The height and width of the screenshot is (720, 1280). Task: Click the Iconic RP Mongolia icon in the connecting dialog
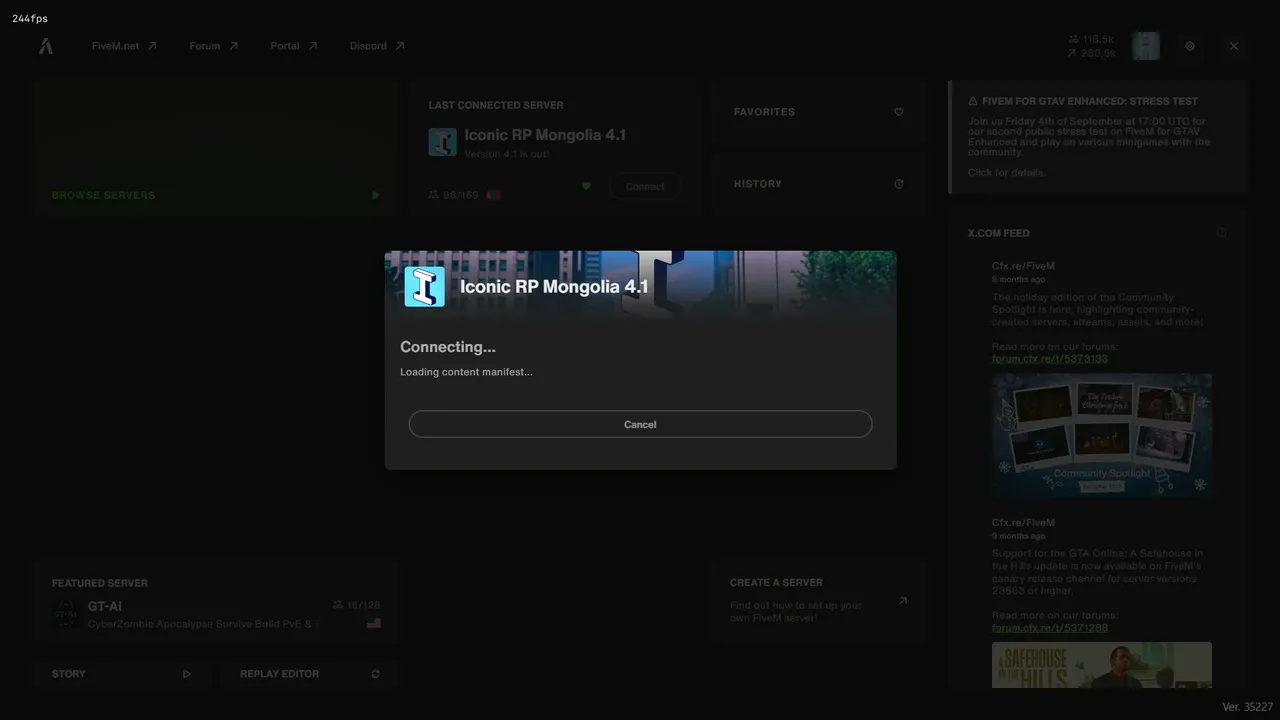click(424, 287)
